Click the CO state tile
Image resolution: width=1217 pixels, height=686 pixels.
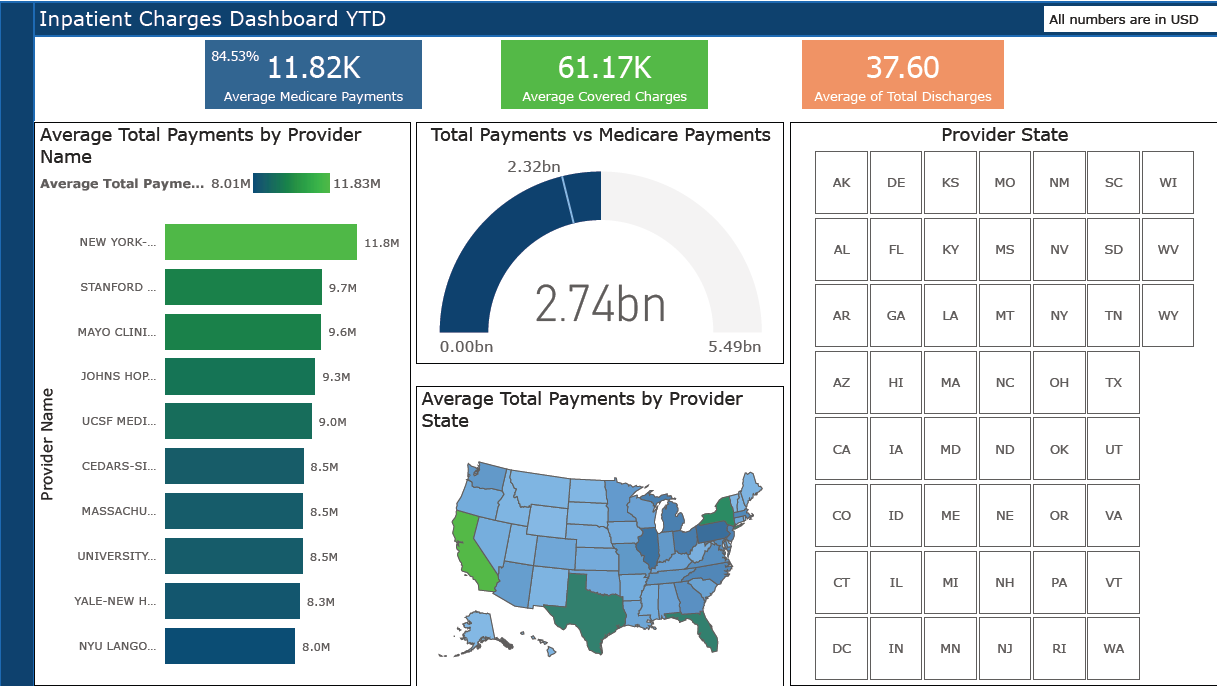tap(841, 515)
